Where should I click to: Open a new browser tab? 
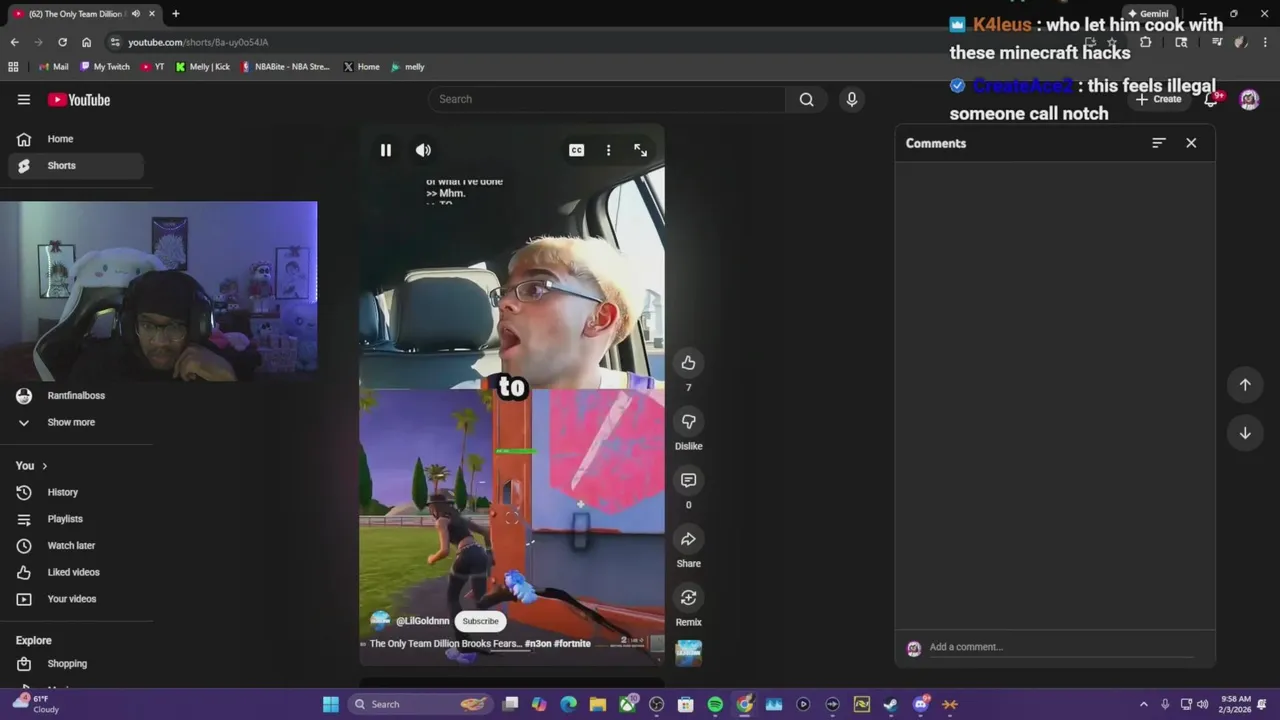tap(176, 14)
